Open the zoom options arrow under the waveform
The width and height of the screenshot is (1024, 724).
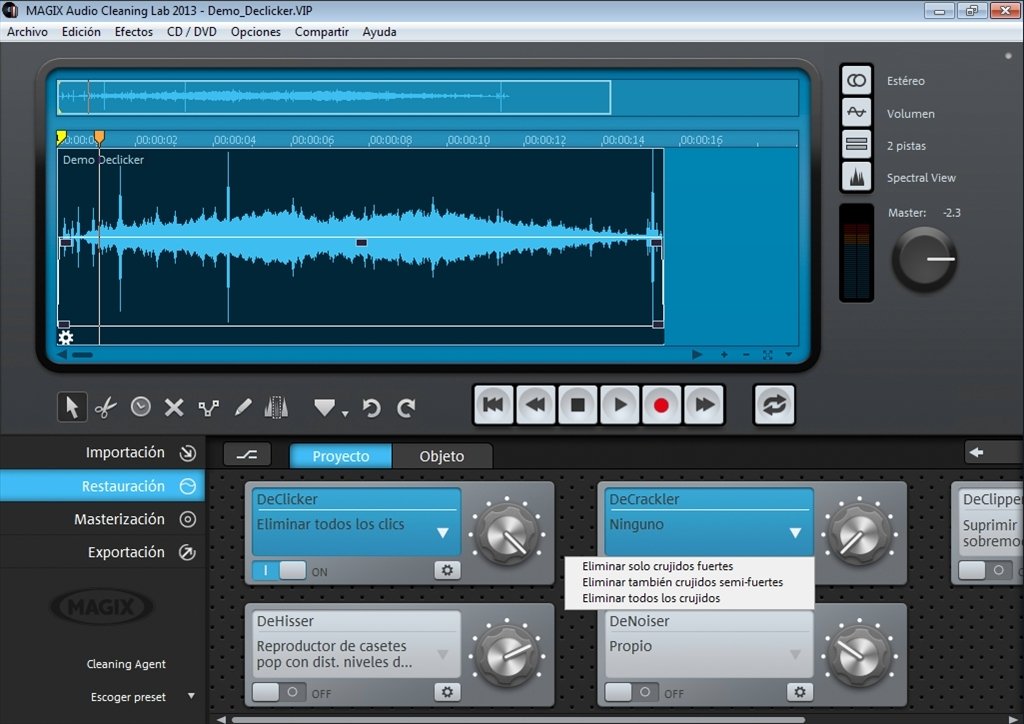click(x=789, y=354)
